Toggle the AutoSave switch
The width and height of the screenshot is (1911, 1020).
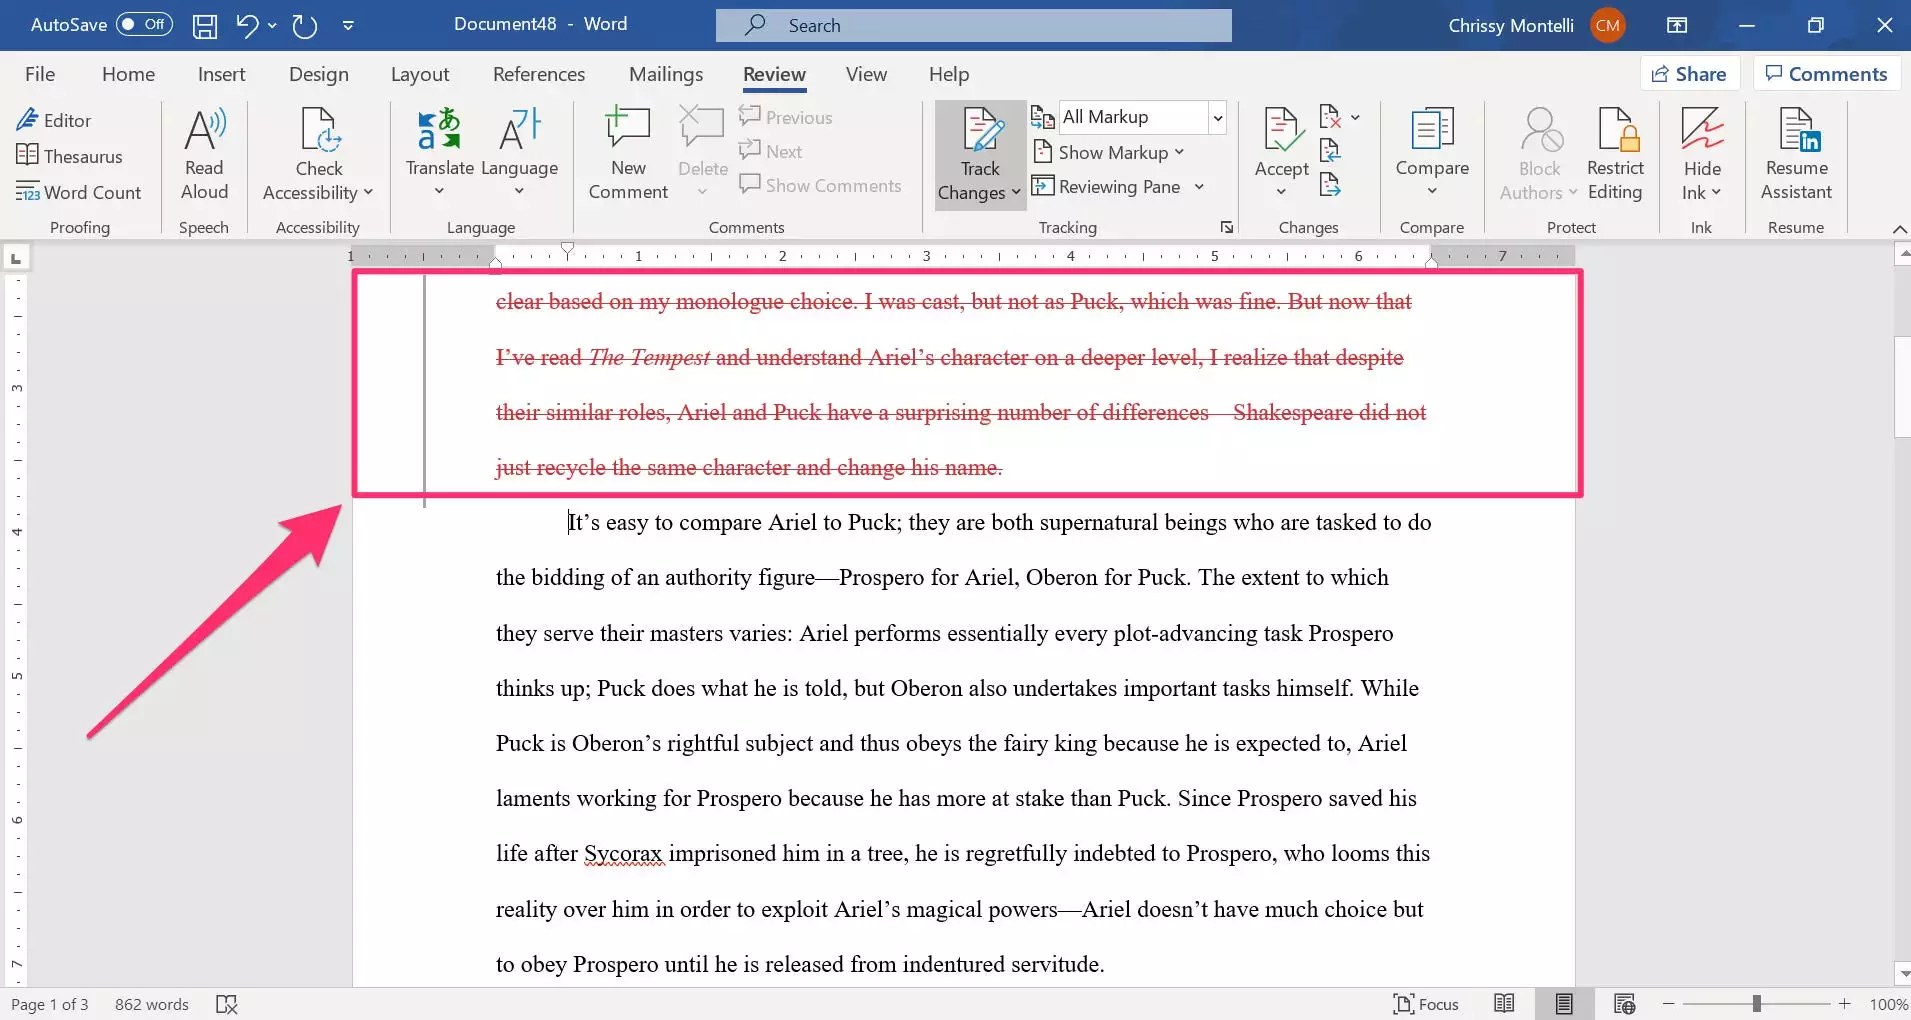coord(144,24)
